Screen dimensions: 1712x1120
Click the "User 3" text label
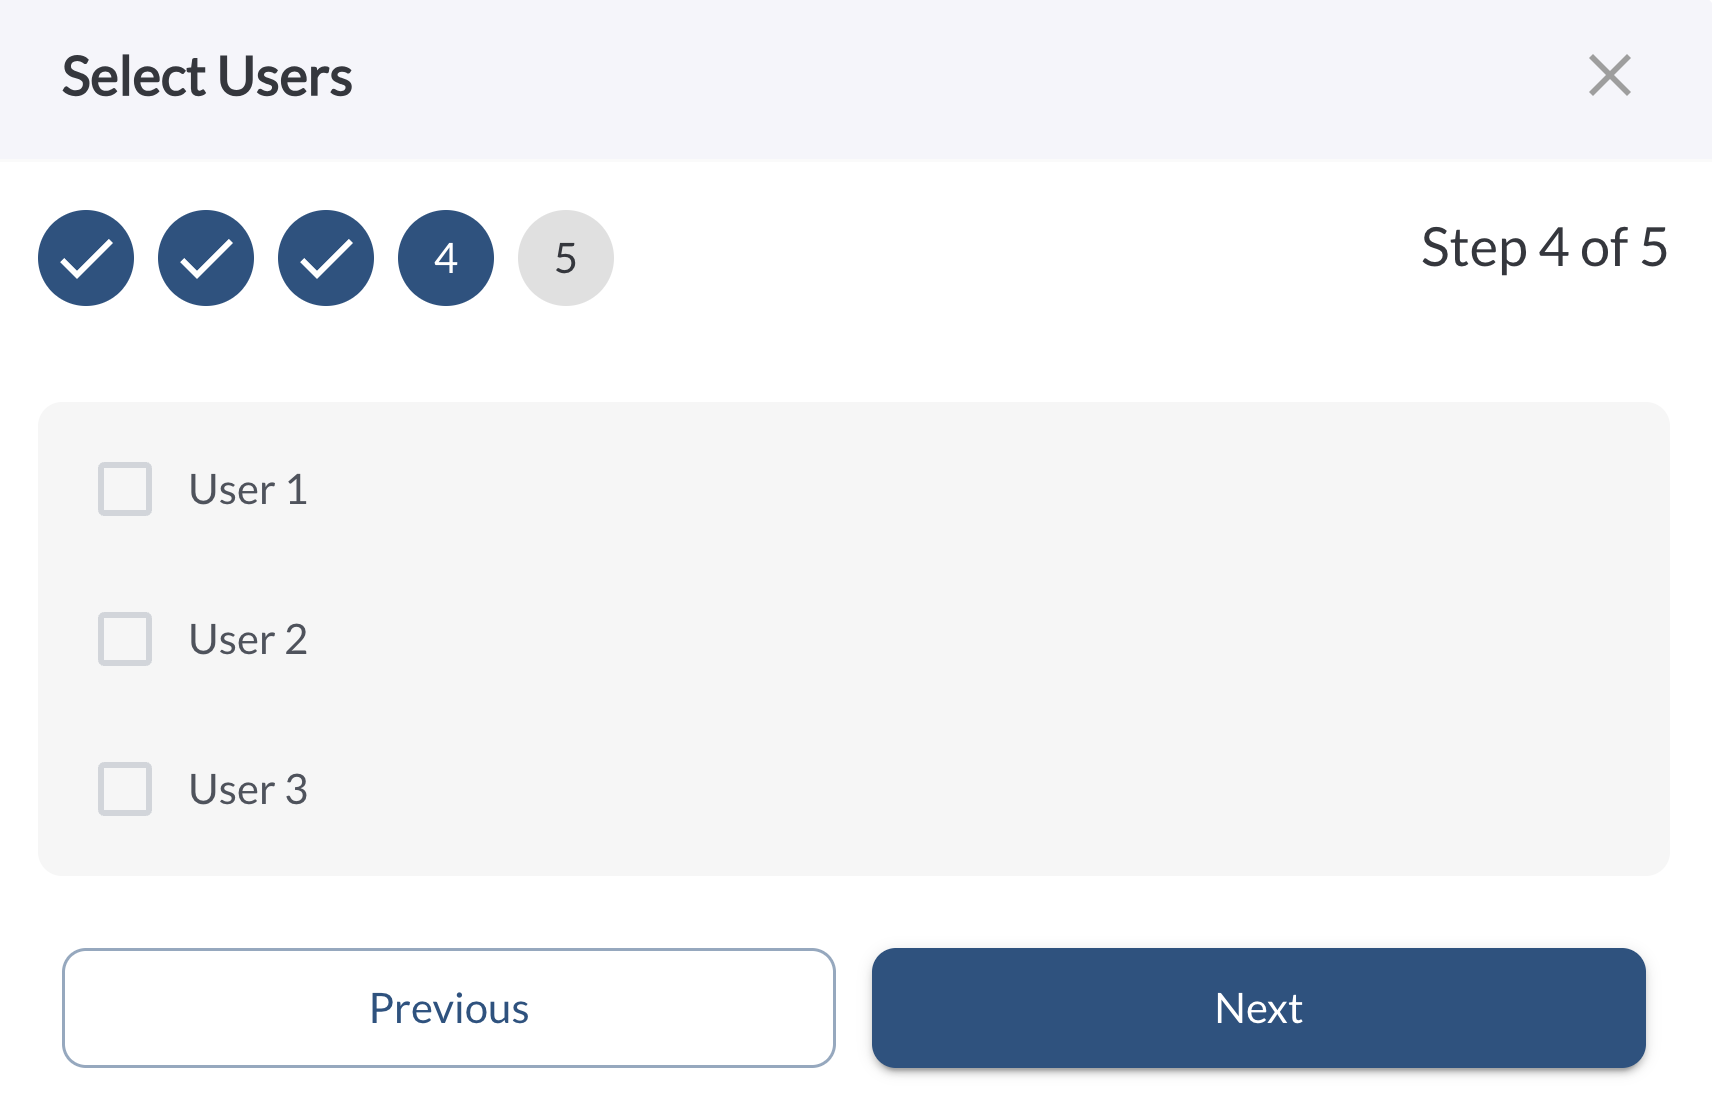(x=248, y=790)
